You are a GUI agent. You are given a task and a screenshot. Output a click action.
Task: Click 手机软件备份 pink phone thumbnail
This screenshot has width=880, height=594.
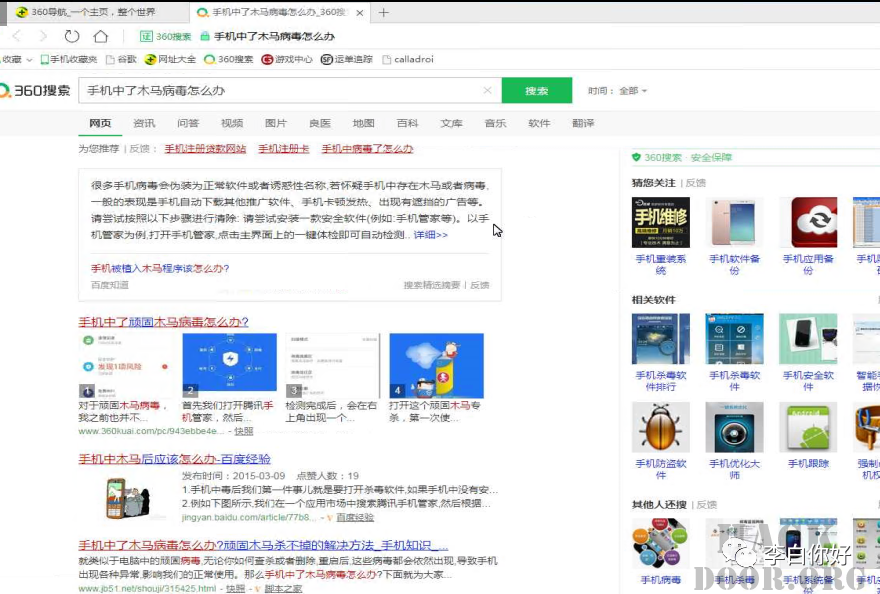pyautogui.click(x=734, y=222)
